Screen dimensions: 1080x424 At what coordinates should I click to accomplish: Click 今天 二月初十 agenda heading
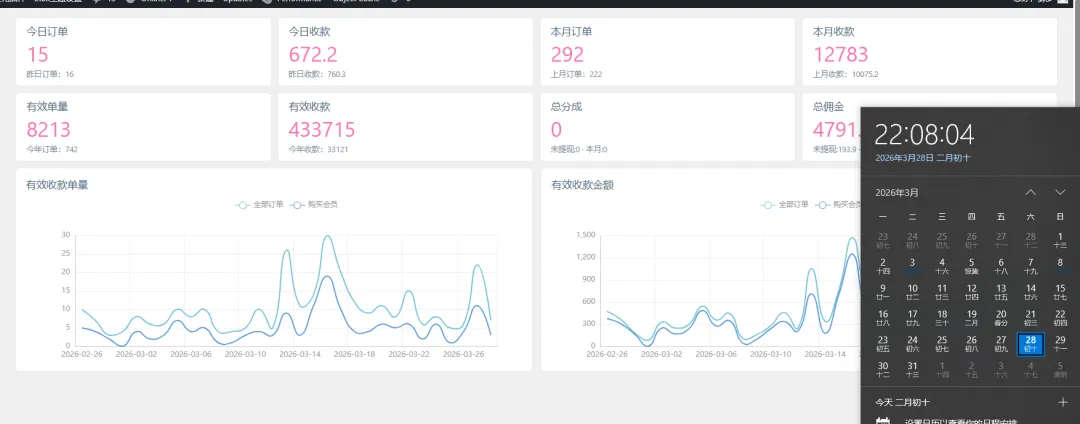(x=904, y=402)
